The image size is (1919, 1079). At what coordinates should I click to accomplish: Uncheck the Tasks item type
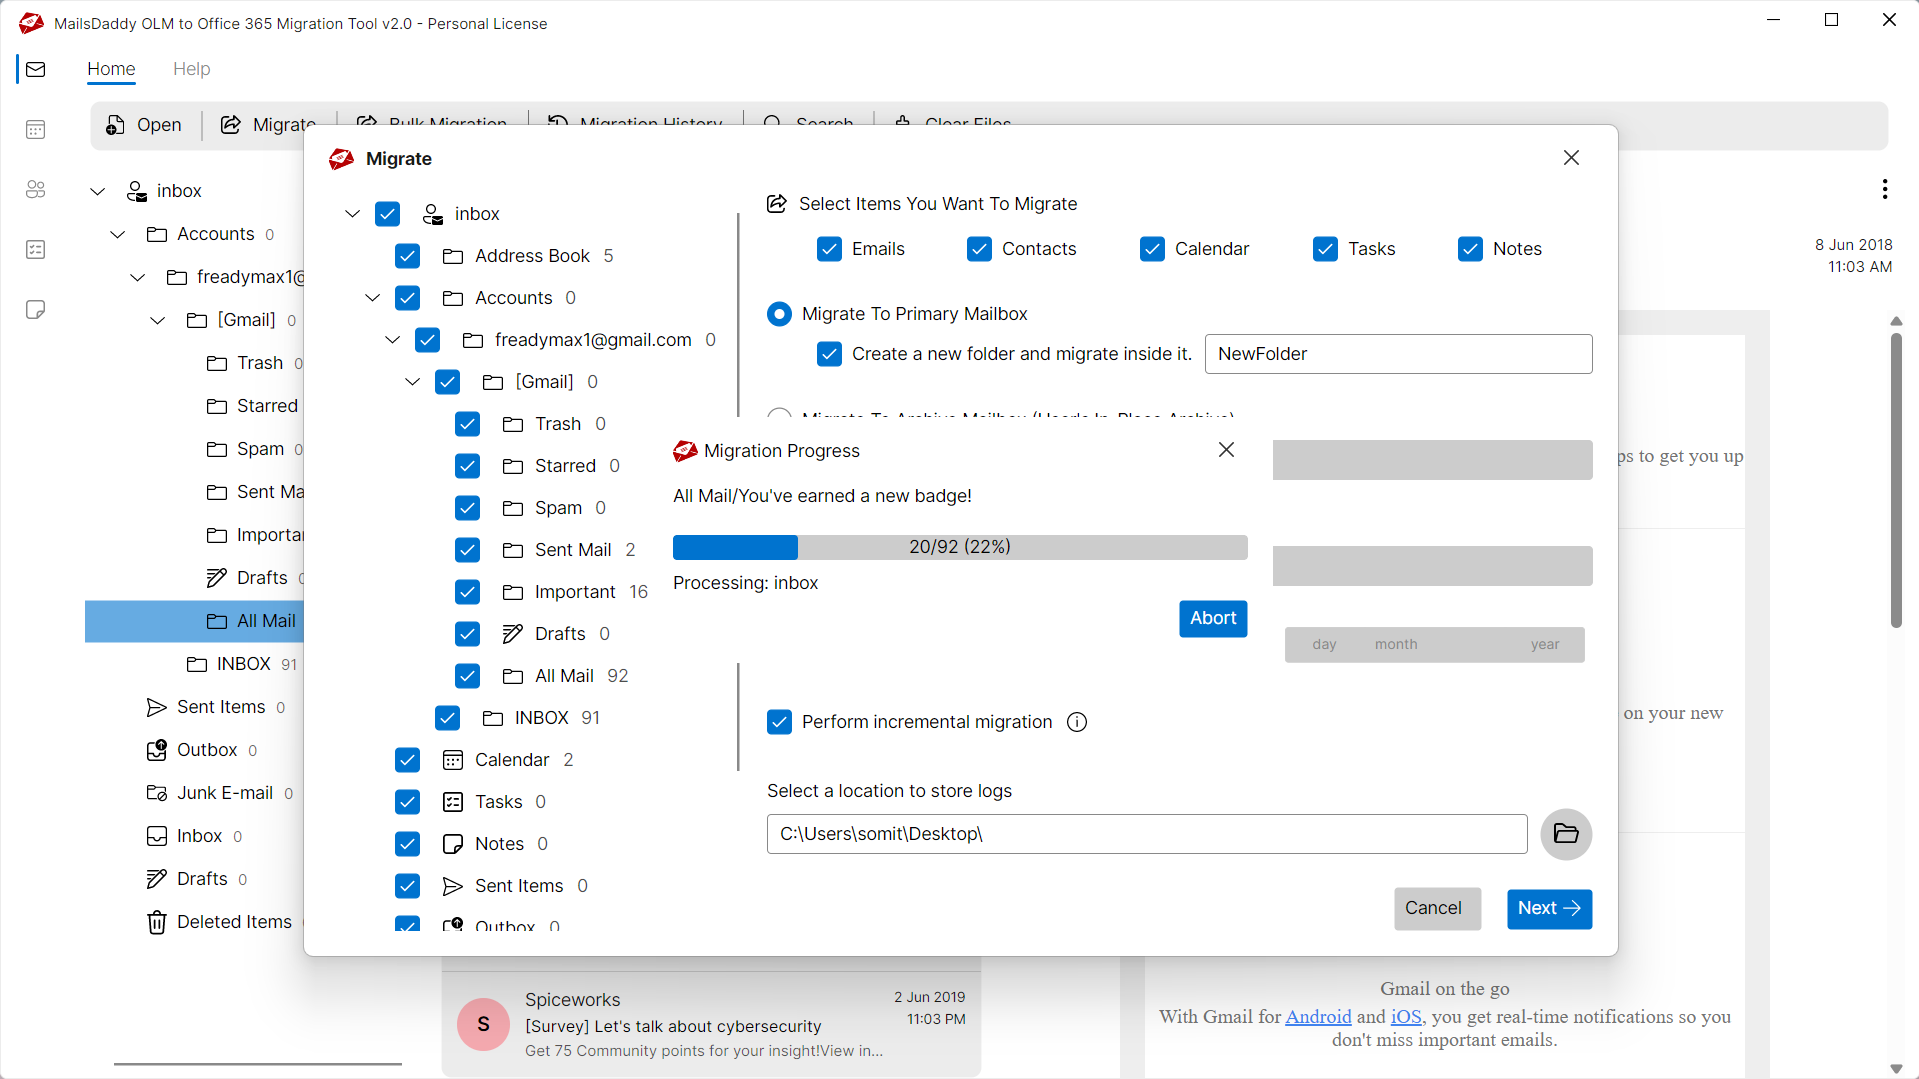(x=1325, y=249)
